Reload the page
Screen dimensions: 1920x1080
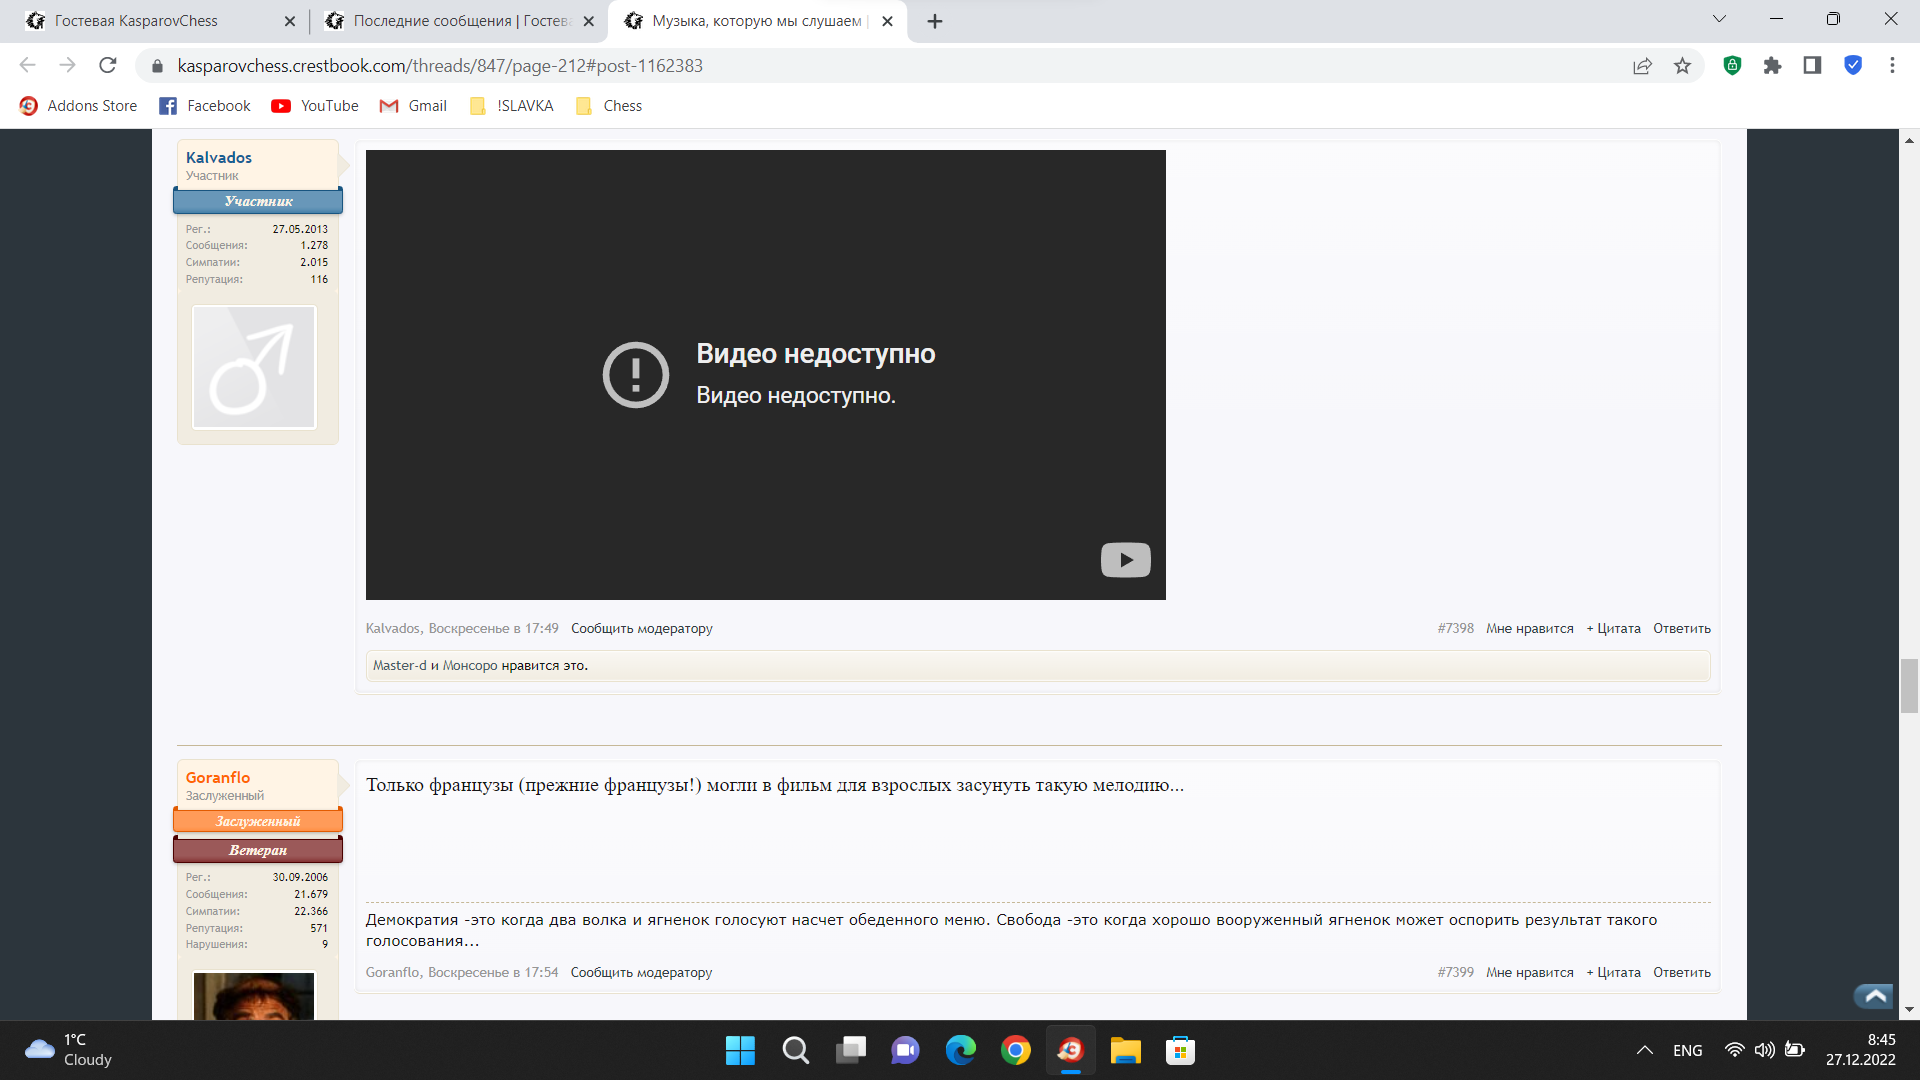(x=108, y=66)
